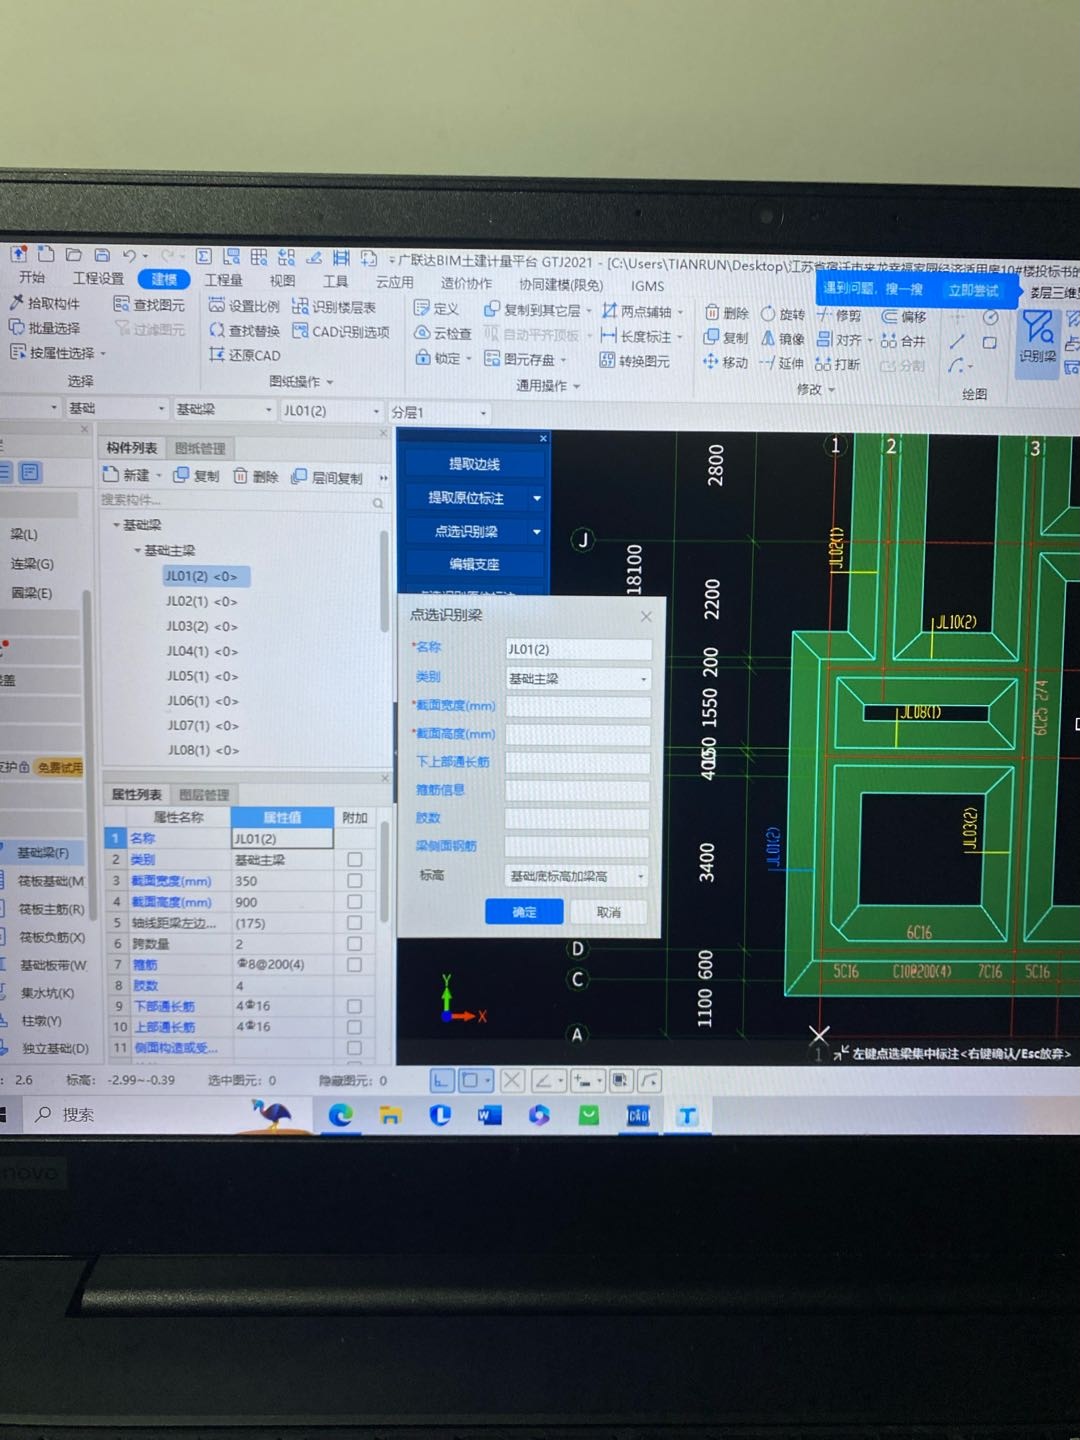Open the 分层1 layer dropdown
Image resolution: width=1080 pixels, height=1440 pixels.
(x=438, y=412)
